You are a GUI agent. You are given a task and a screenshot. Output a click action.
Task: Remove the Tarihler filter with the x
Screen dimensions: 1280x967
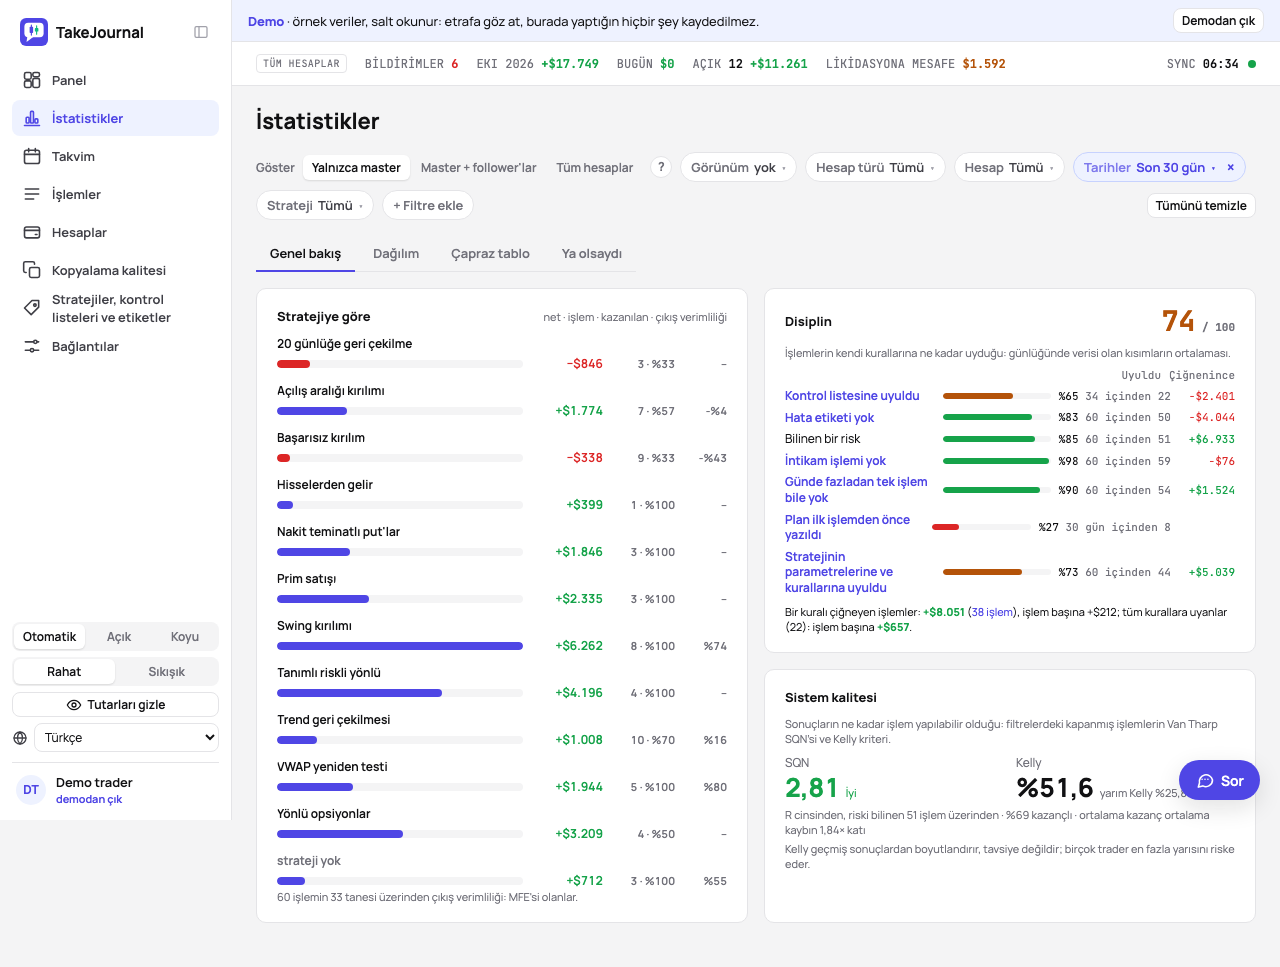(1231, 167)
